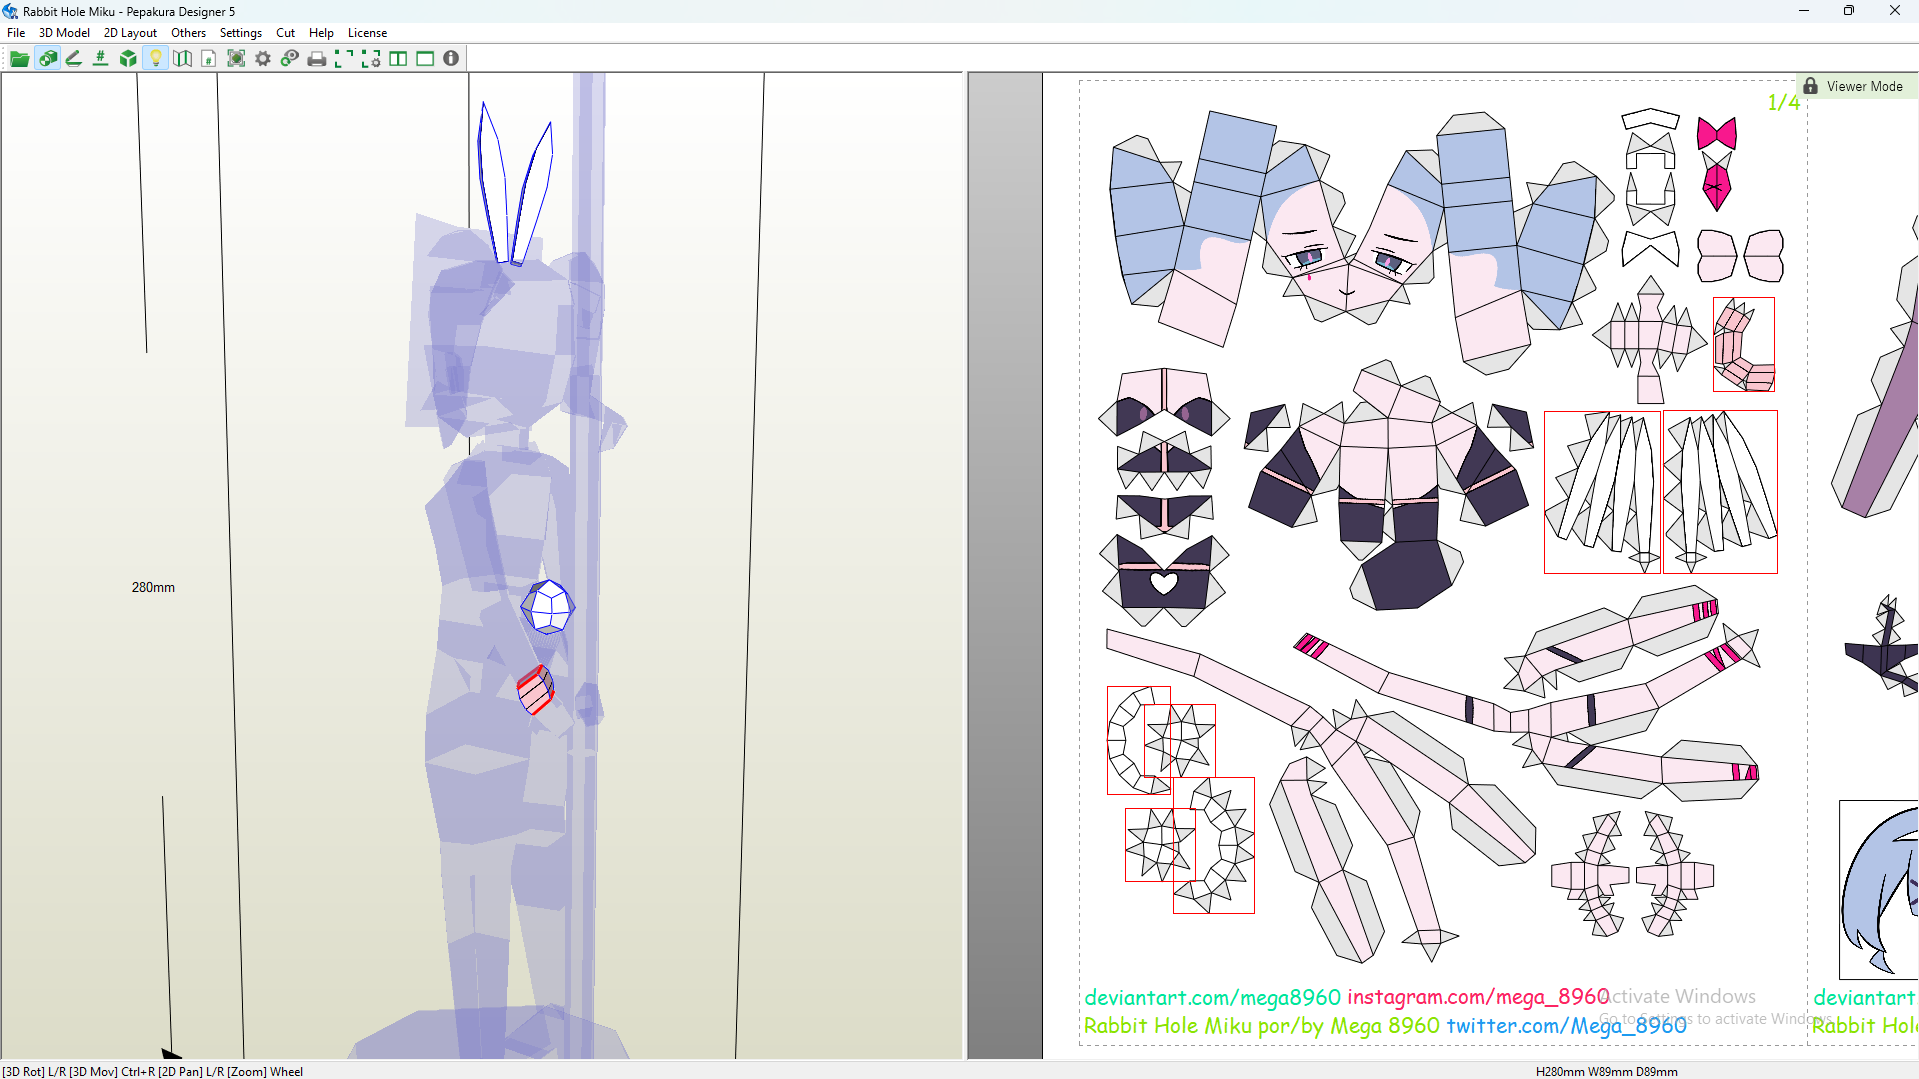Click the vertical splitter between 3D and 2D views
Screen dimensions: 1919x1079
[x=965, y=565]
